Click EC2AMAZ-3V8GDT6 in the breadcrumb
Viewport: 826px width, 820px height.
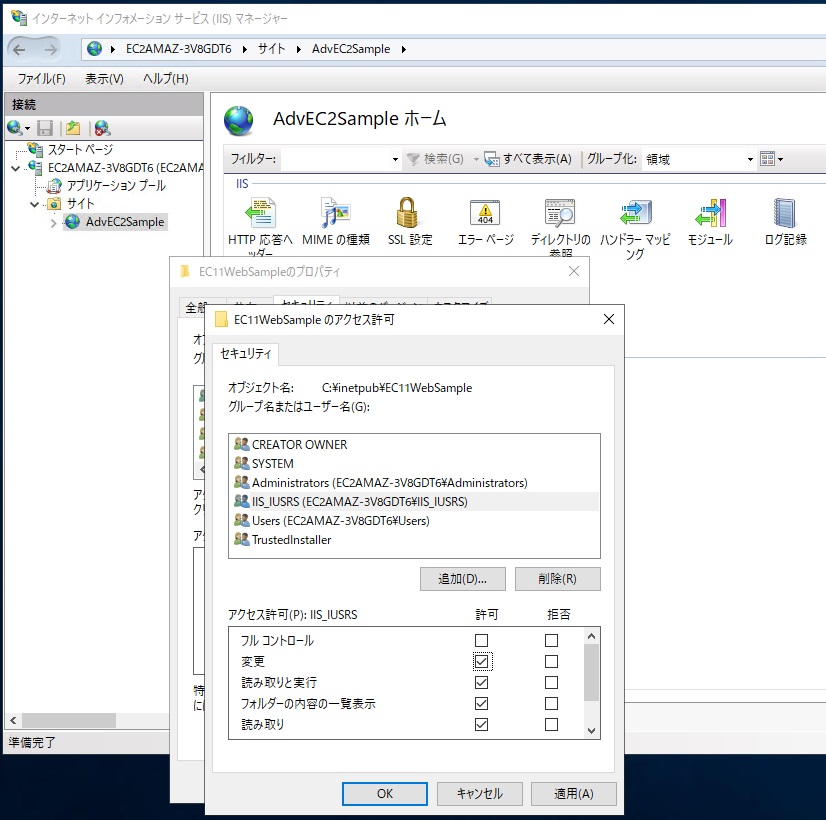pyautogui.click(x=179, y=49)
